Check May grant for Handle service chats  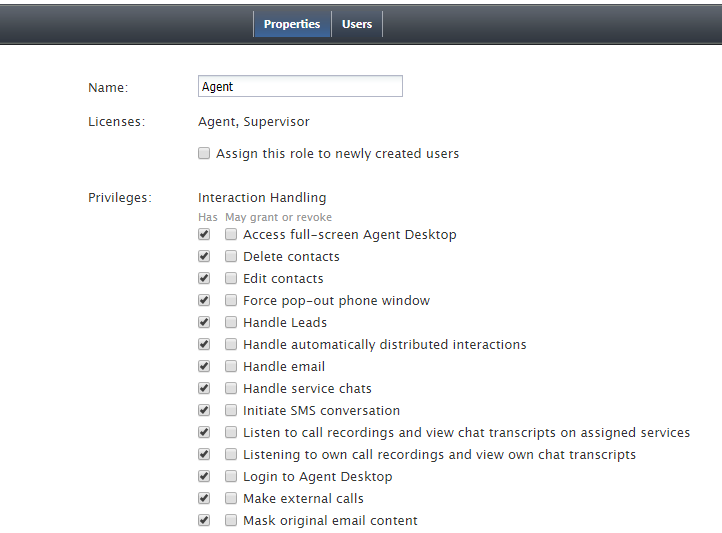[x=231, y=388]
